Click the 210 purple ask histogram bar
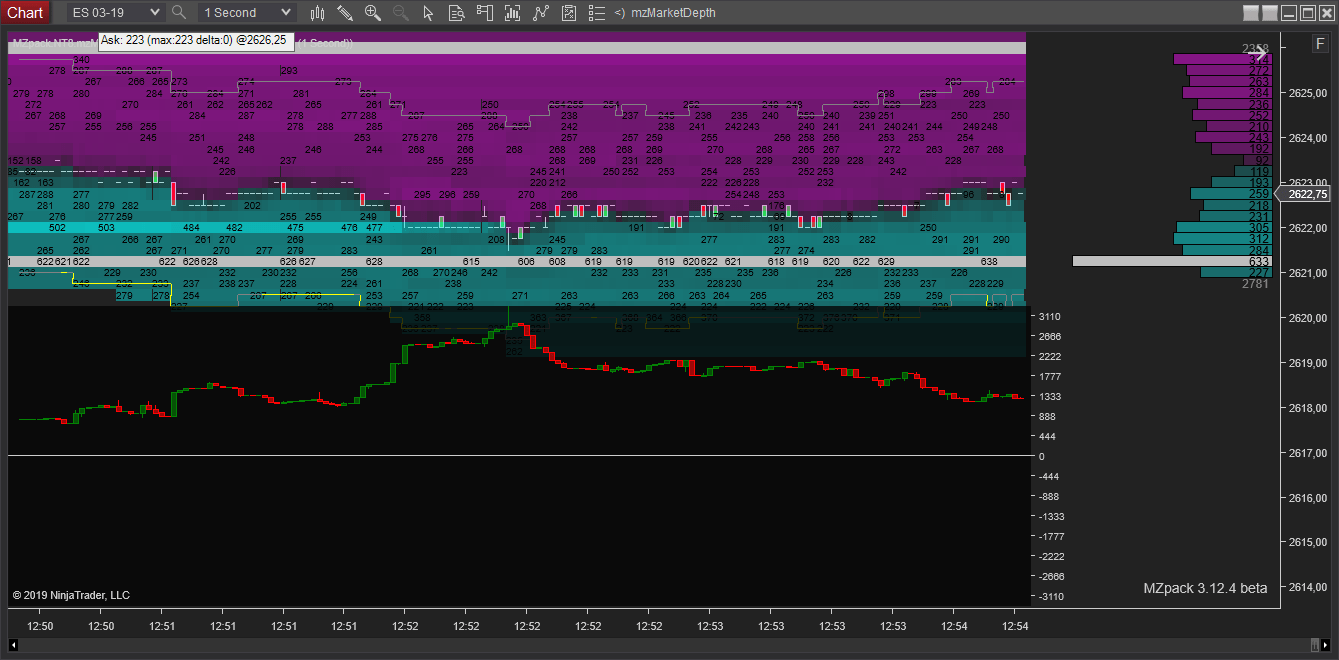 pyautogui.click(x=1237, y=127)
